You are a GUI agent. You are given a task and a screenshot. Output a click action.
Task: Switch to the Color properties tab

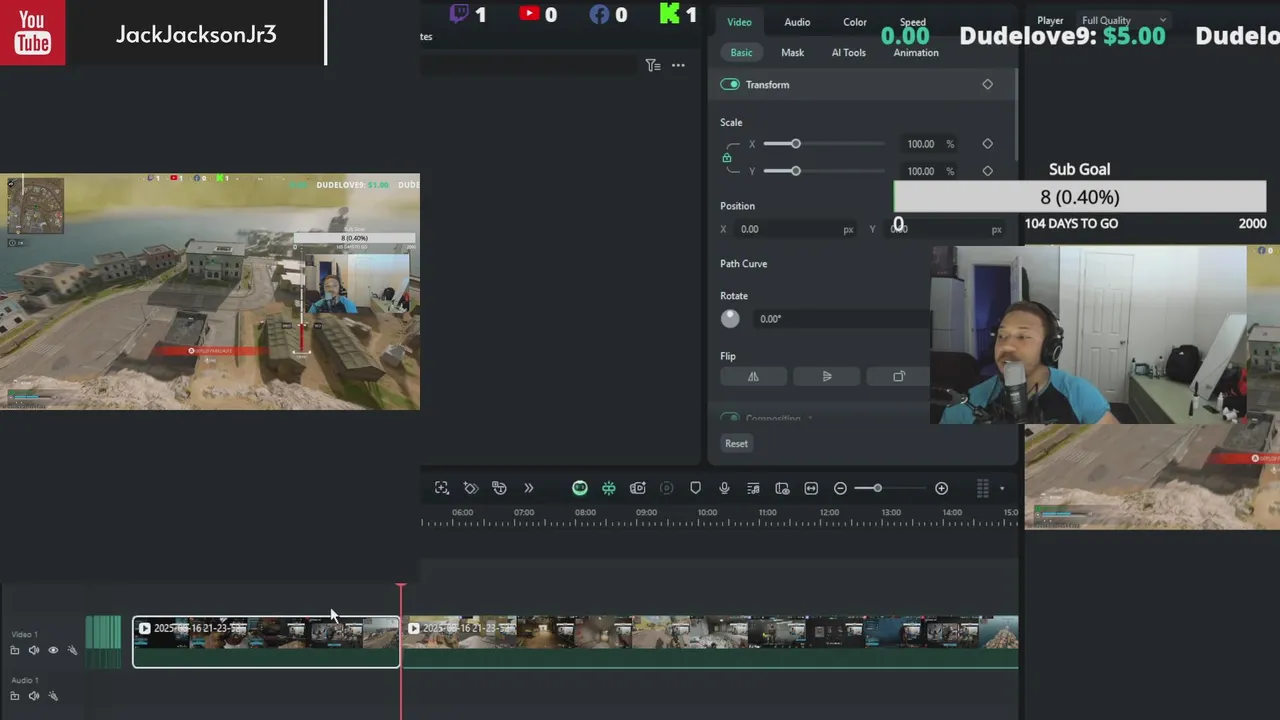pyautogui.click(x=855, y=22)
